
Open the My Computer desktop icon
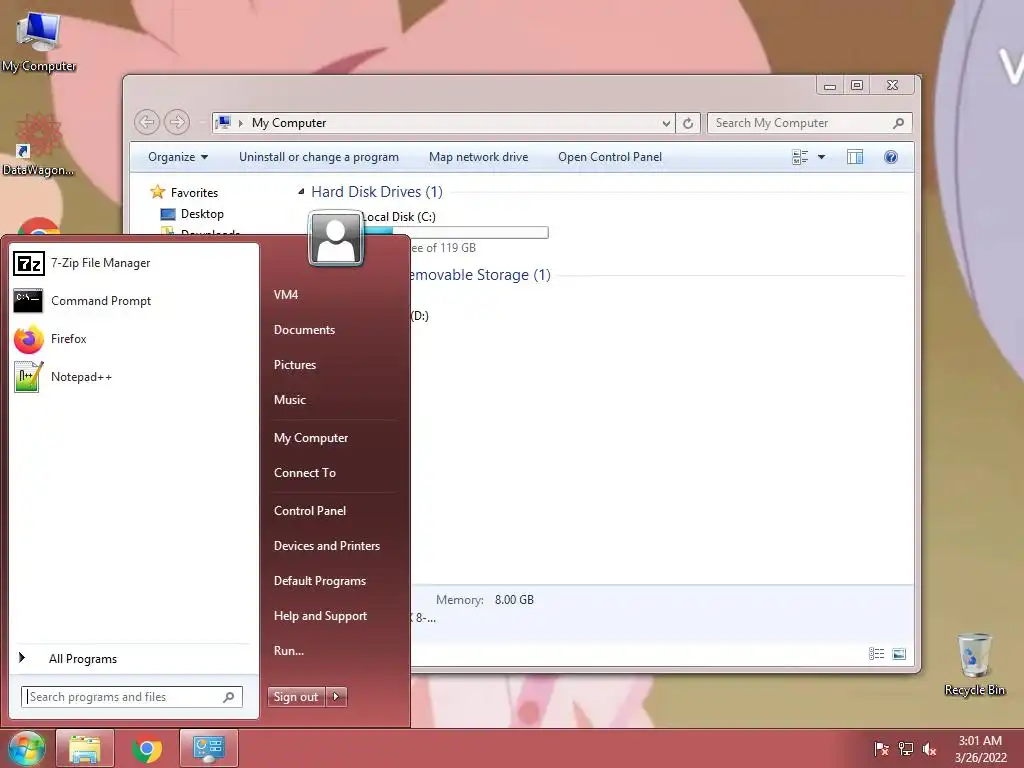(x=39, y=42)
